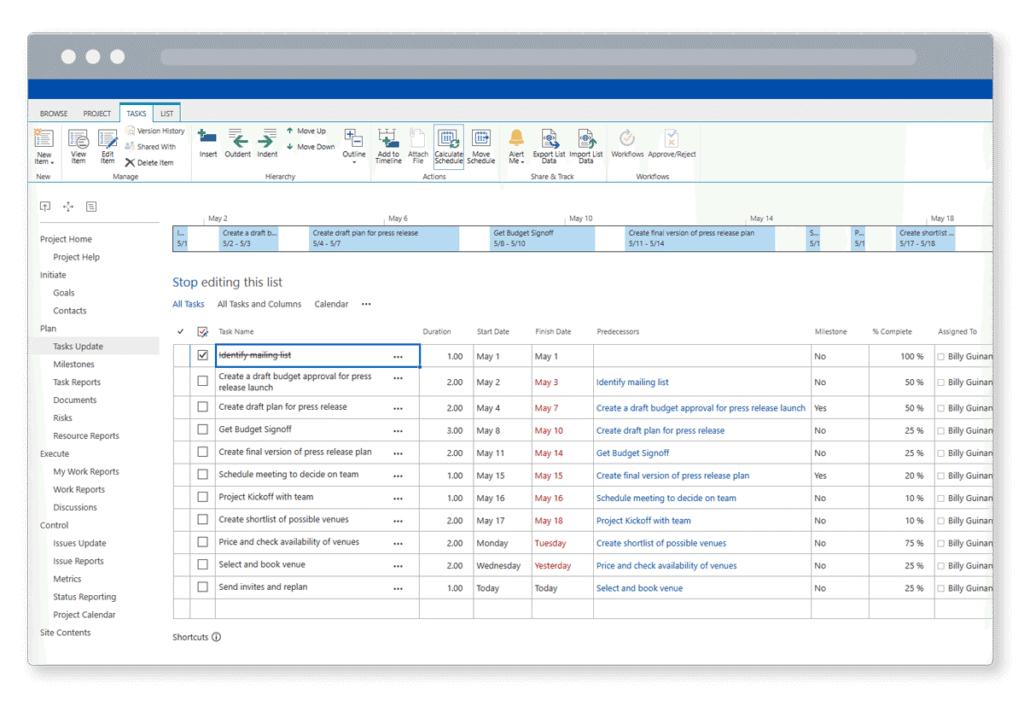This screenshot has height=718, width=1024.
Task: Uncheck the Identify mailing list task checkbox
Action: pos(203,354)
